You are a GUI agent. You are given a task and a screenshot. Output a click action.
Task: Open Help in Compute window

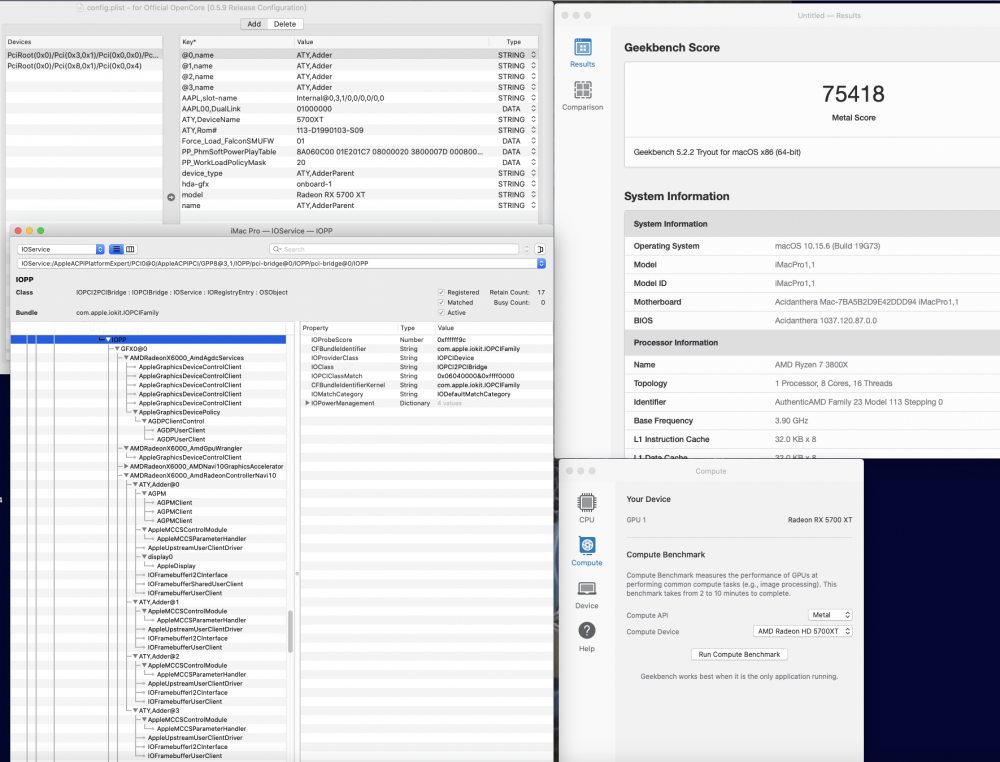(x=587, y=636)
